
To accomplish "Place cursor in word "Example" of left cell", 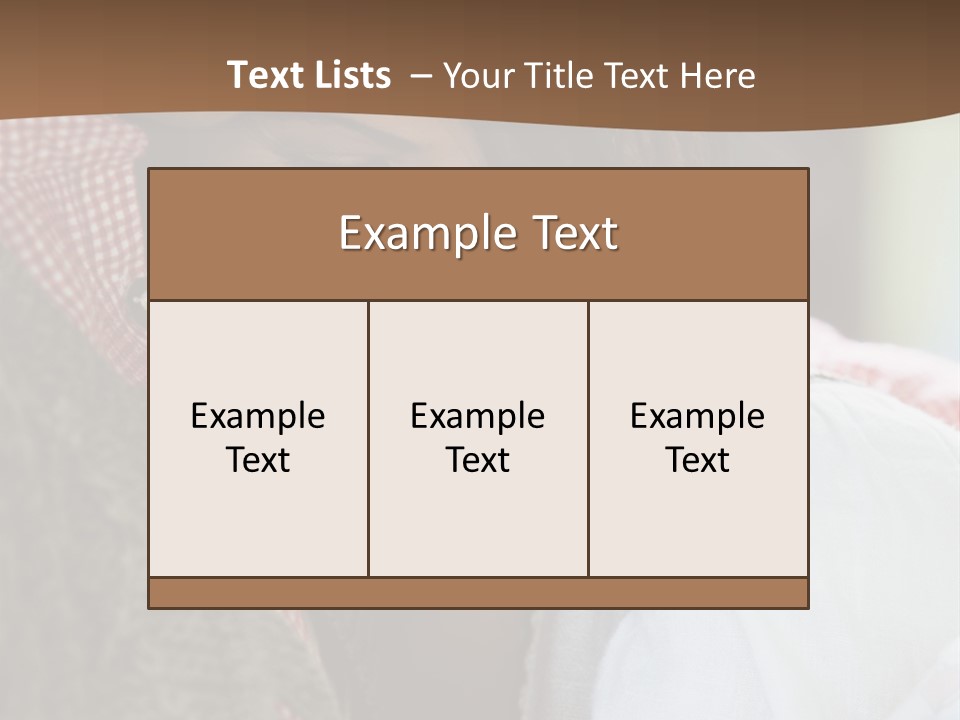I will tap(258, 417).
